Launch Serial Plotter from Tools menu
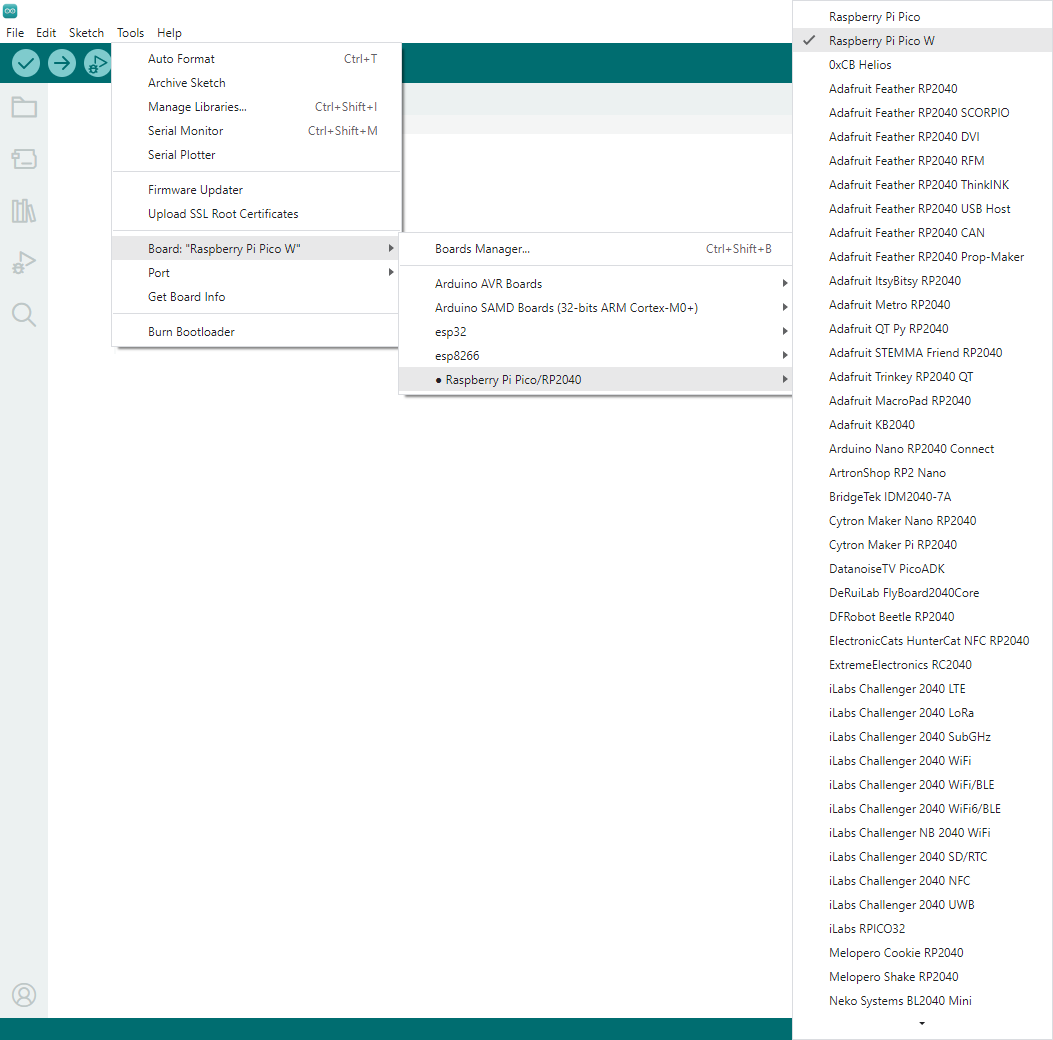Screen dimensions: 1053x1040 click(257, 155)
